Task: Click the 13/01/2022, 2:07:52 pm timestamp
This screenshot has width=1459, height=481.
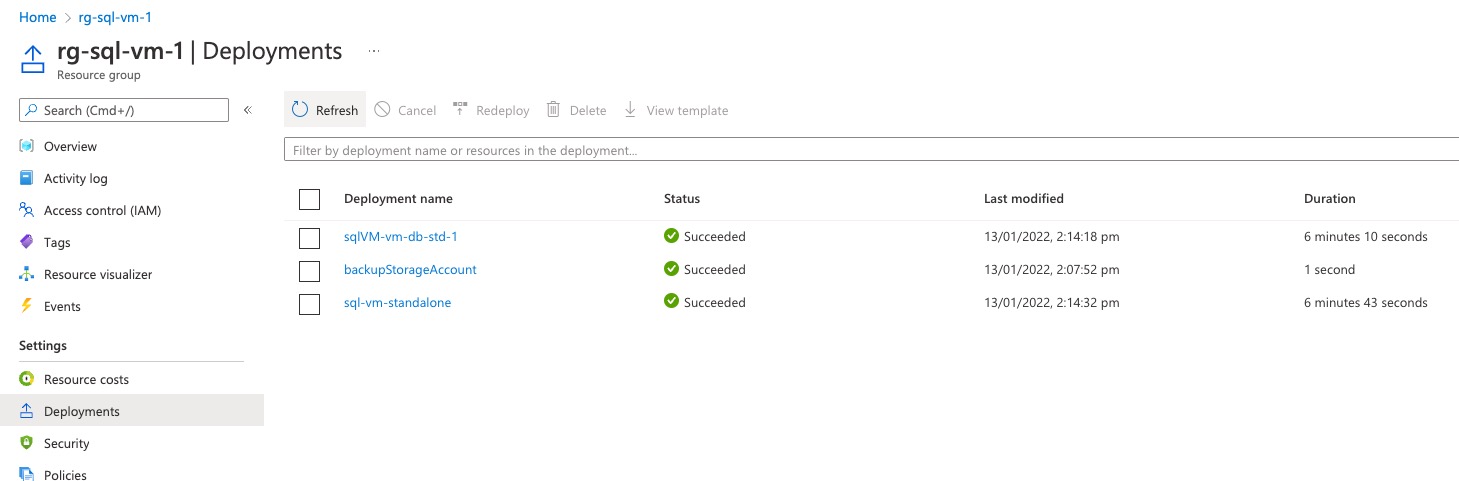Action: pyautogui.click(x=1052, y=269)
